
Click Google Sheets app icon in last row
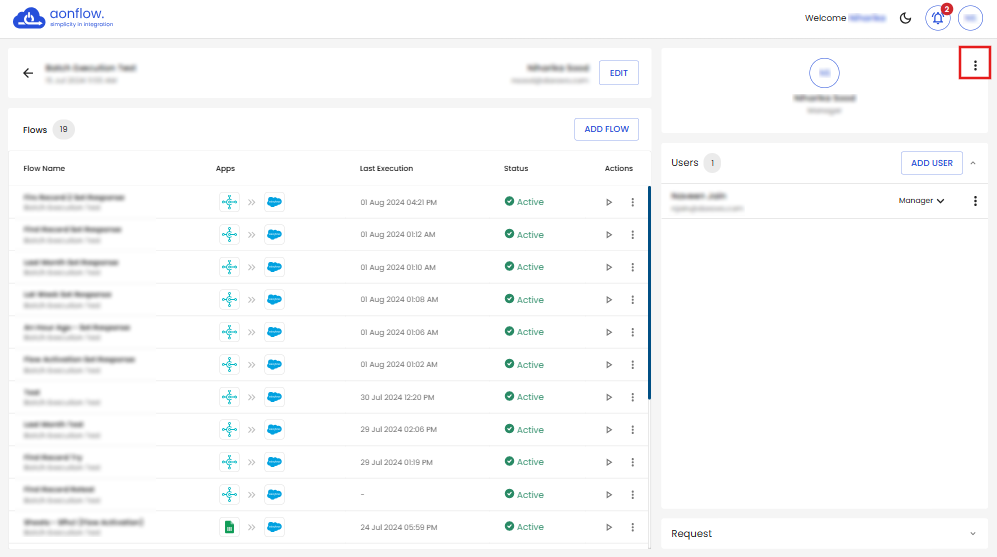click(229, 527)
